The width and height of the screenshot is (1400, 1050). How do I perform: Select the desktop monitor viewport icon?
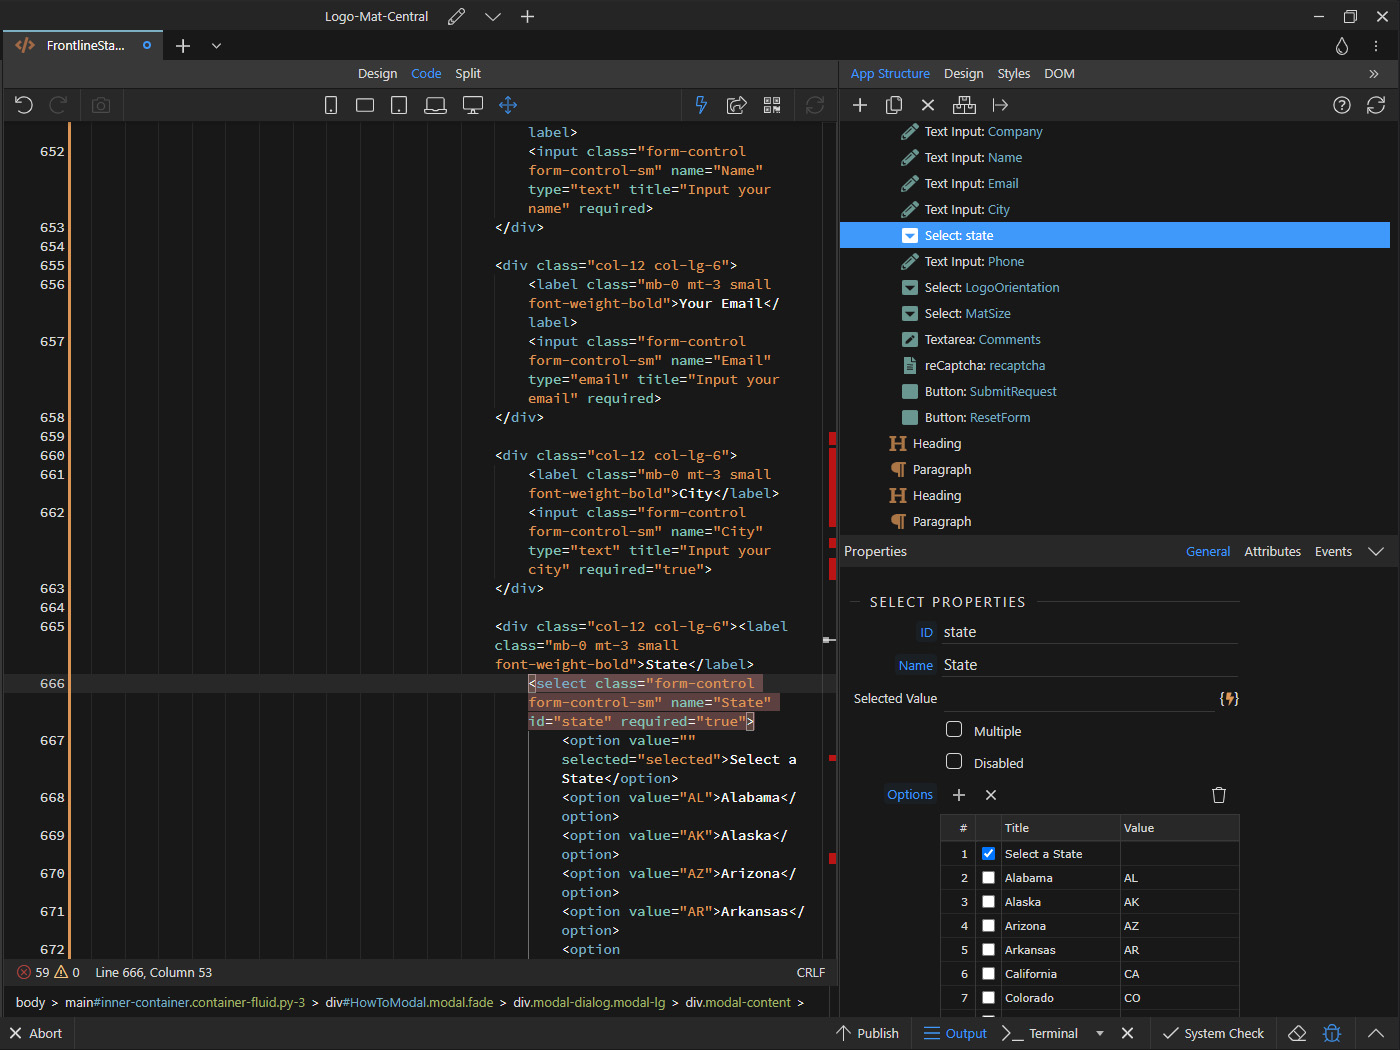[473, 105]
